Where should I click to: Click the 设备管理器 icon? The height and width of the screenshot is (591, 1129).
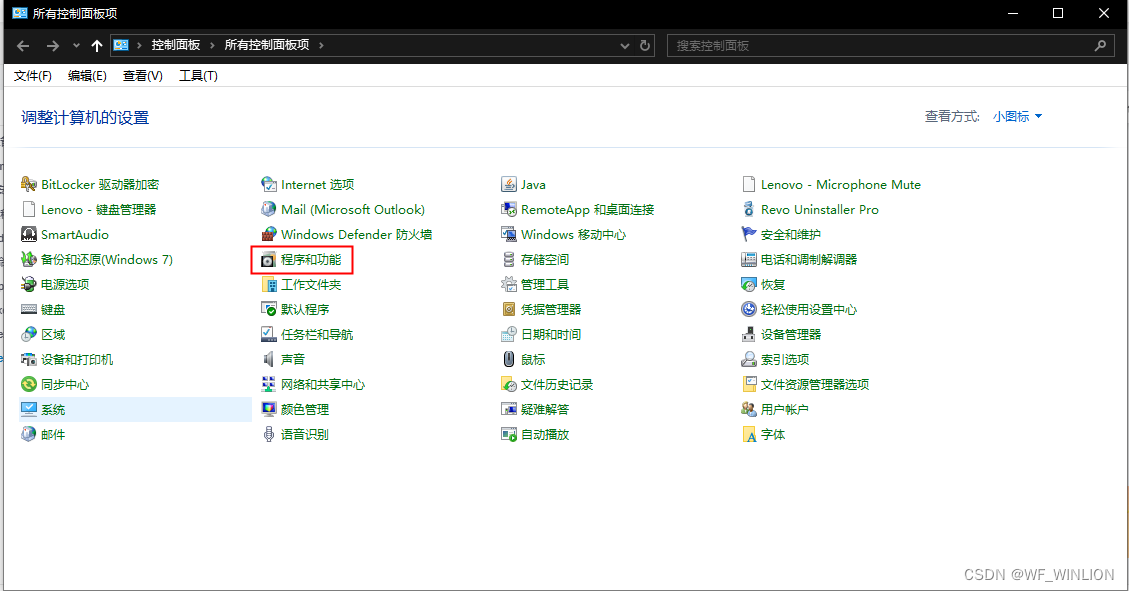[749, 335]
